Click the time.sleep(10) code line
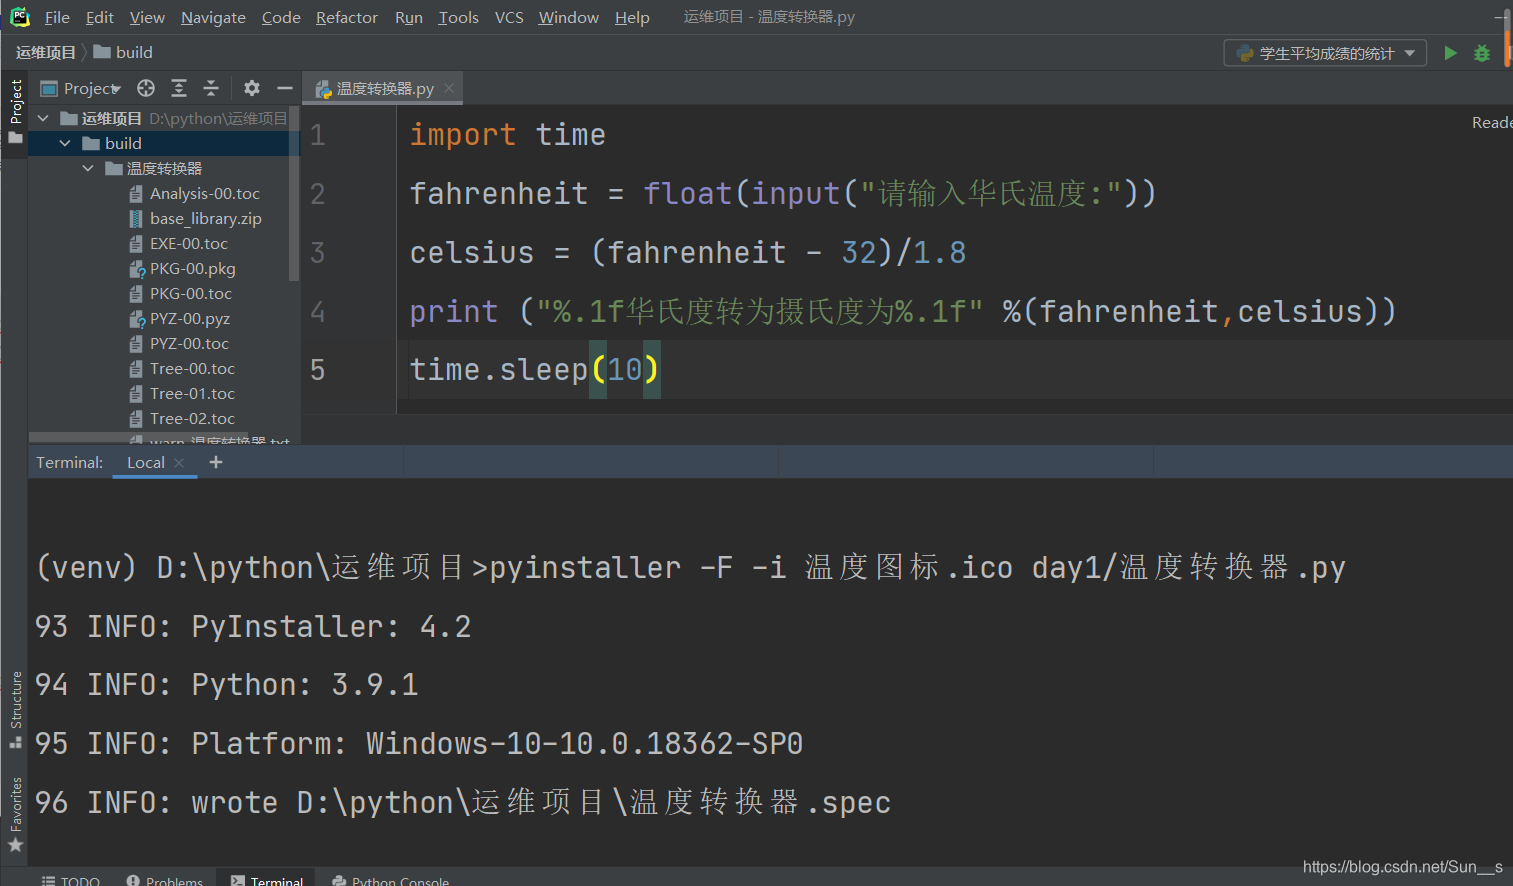This screenshot has width=1513, height=886. click(534, 370)
